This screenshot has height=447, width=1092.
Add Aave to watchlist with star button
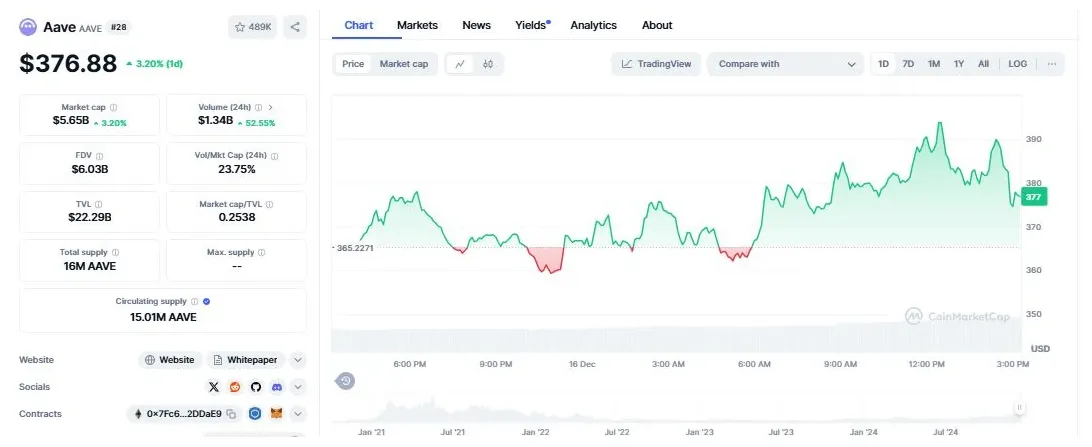tap(252, 27)
